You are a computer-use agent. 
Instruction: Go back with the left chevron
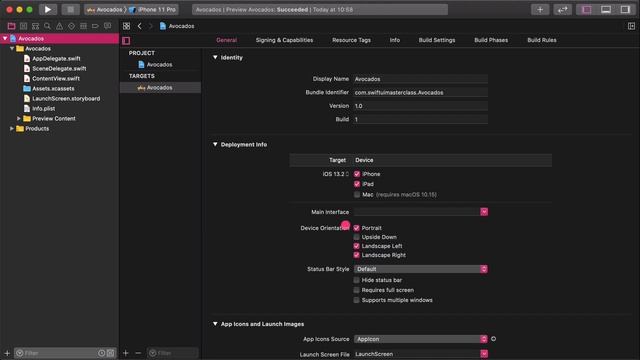point(140,26)
